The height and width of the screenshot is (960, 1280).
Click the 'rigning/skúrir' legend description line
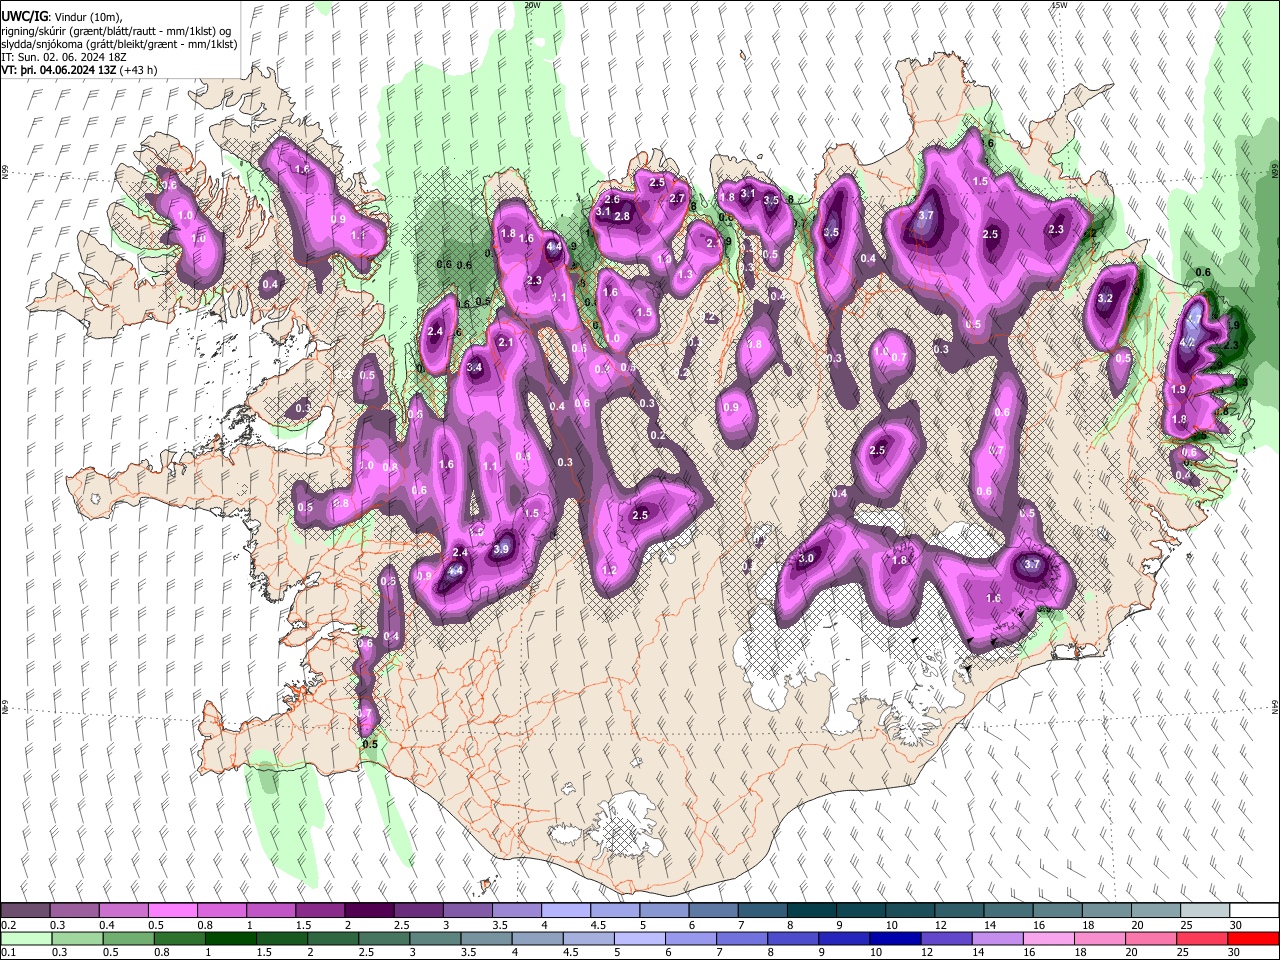tap(116, 31)
